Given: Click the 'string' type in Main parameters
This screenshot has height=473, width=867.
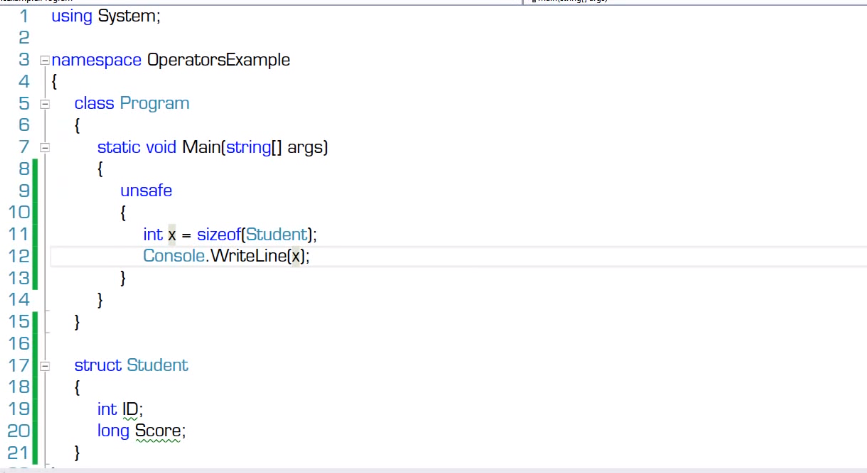Looking at the screenshot, I should 248,148.
